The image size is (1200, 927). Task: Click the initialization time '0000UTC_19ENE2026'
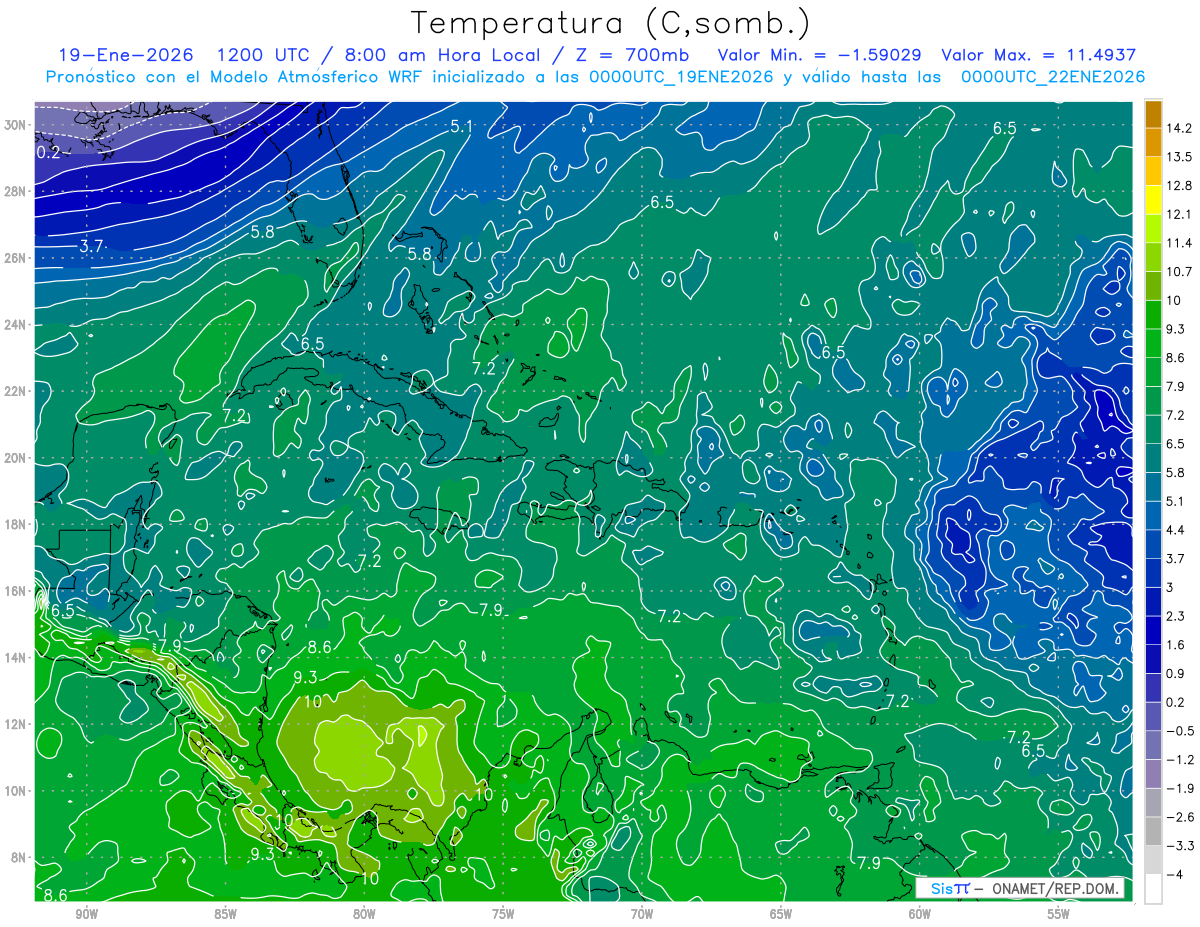point(681,77)
